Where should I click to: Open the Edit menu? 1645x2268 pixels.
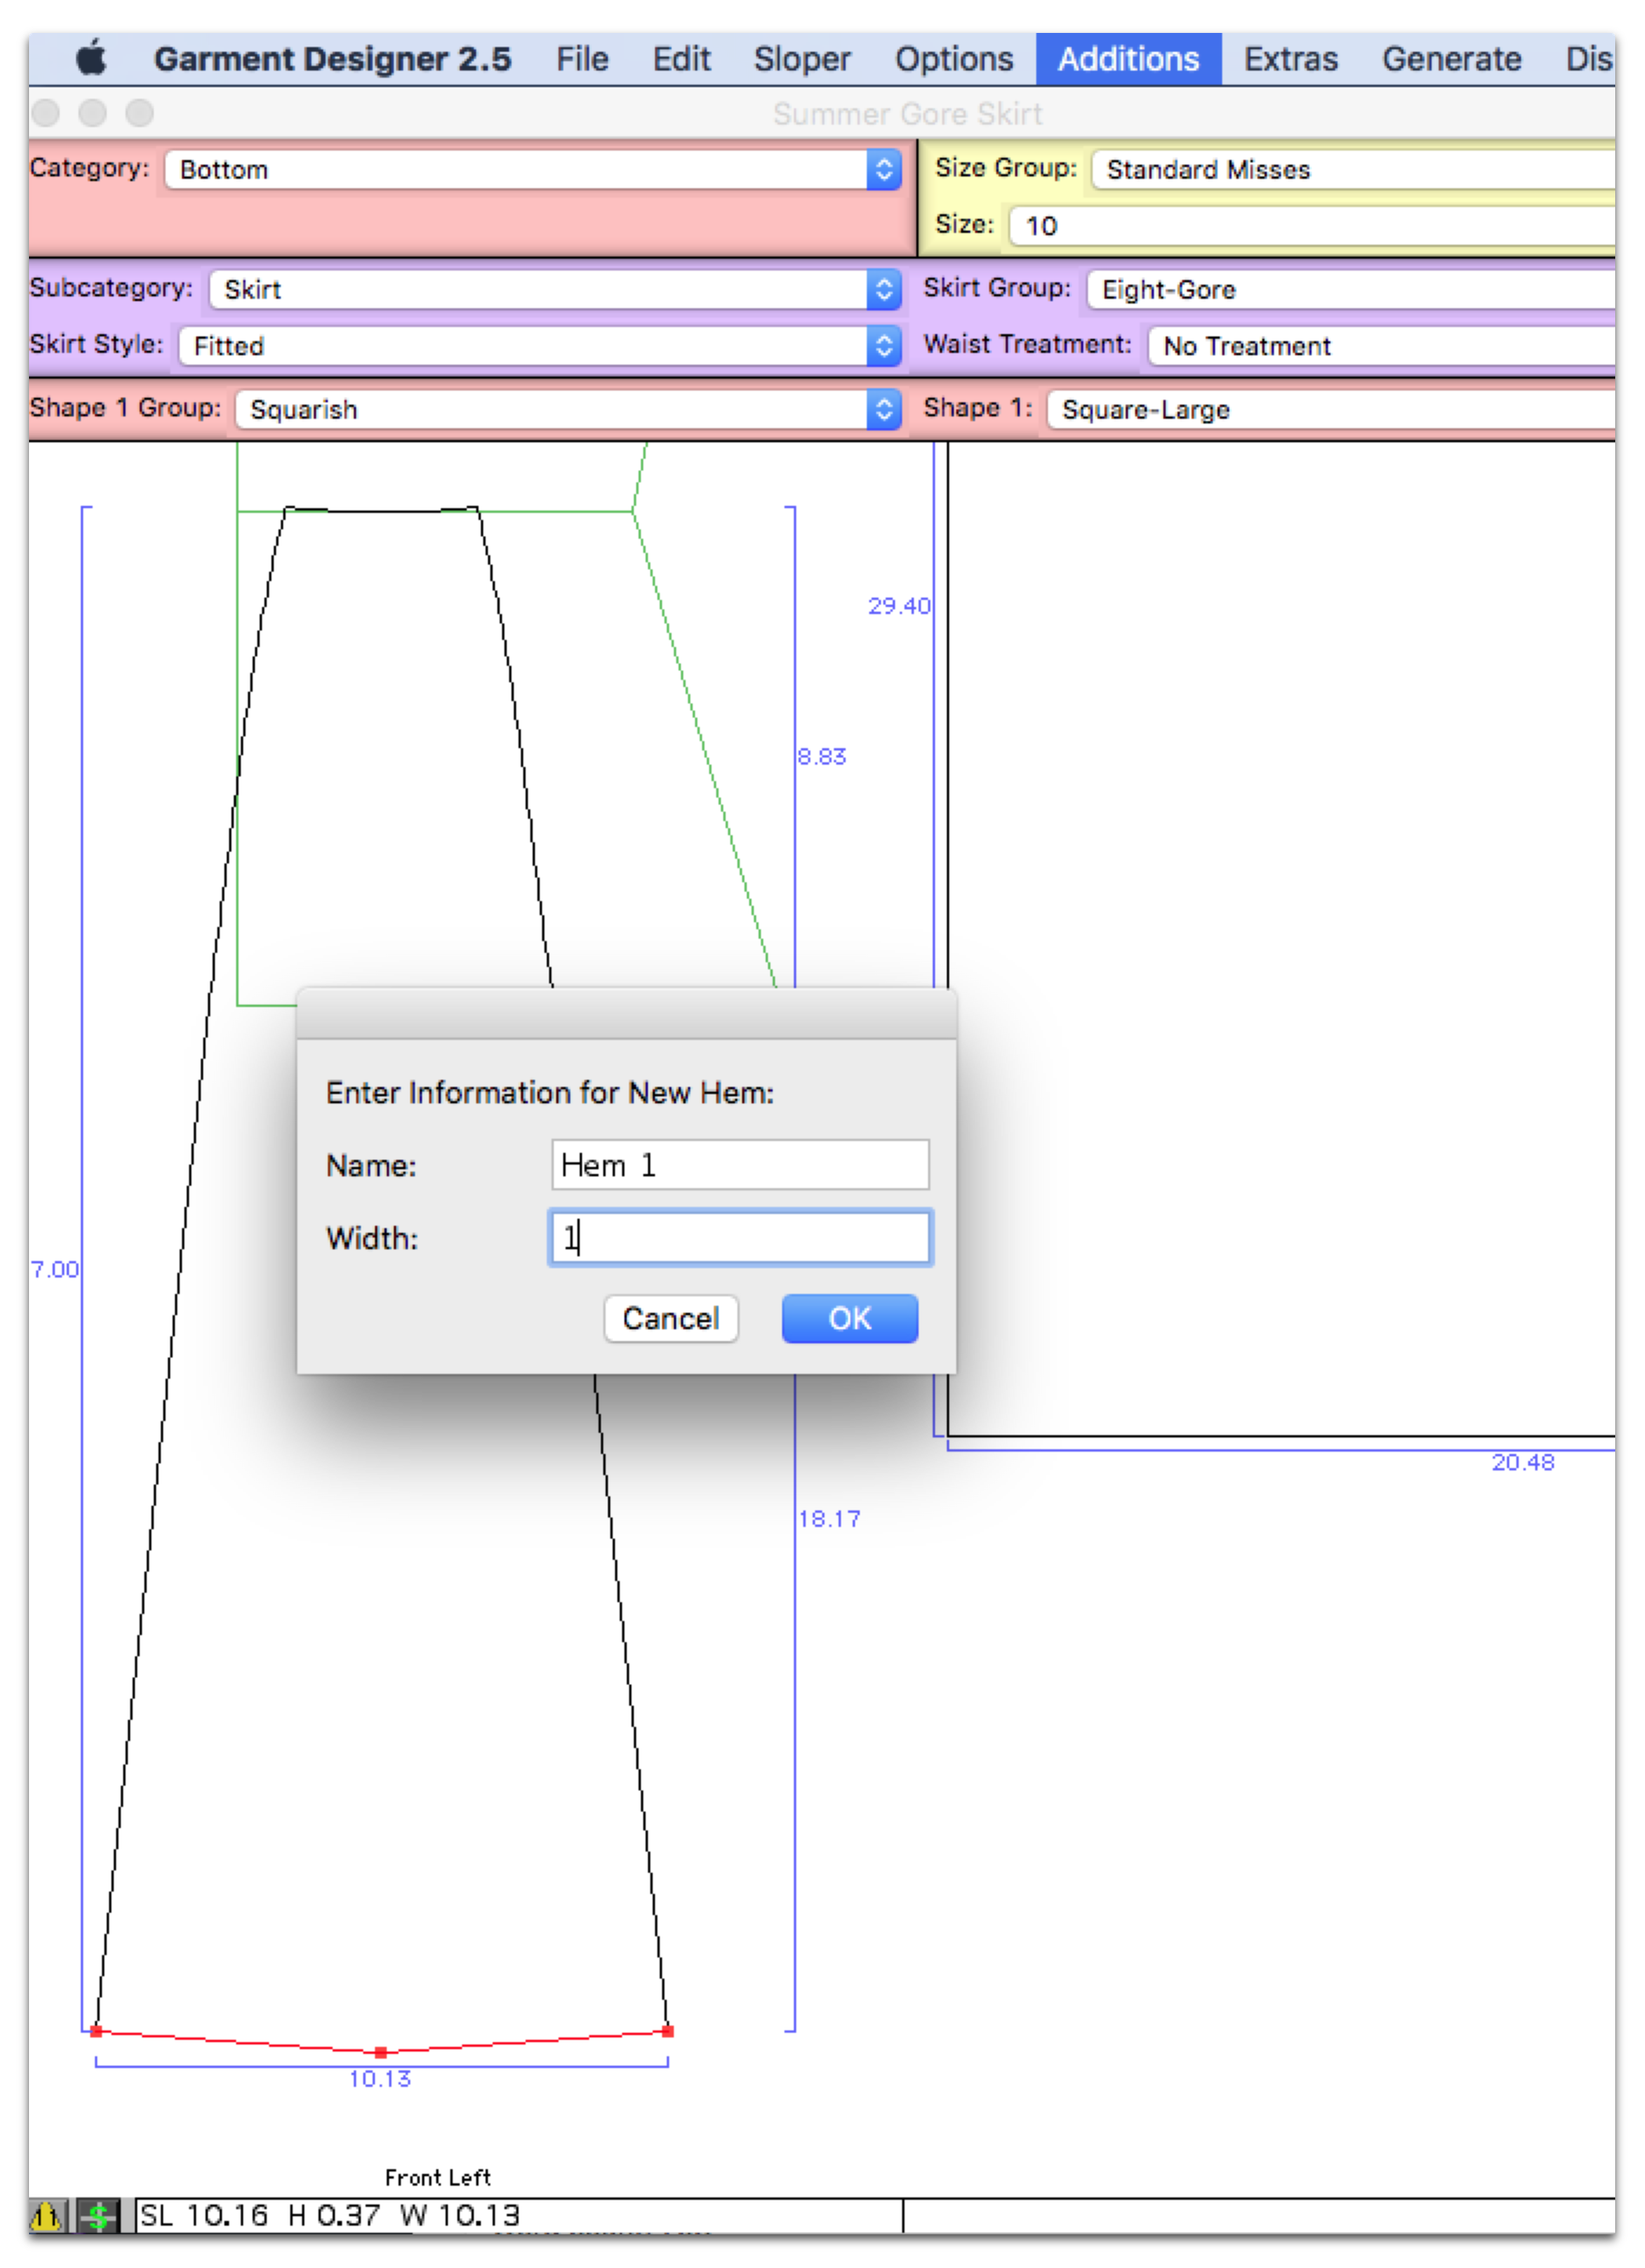681,59
